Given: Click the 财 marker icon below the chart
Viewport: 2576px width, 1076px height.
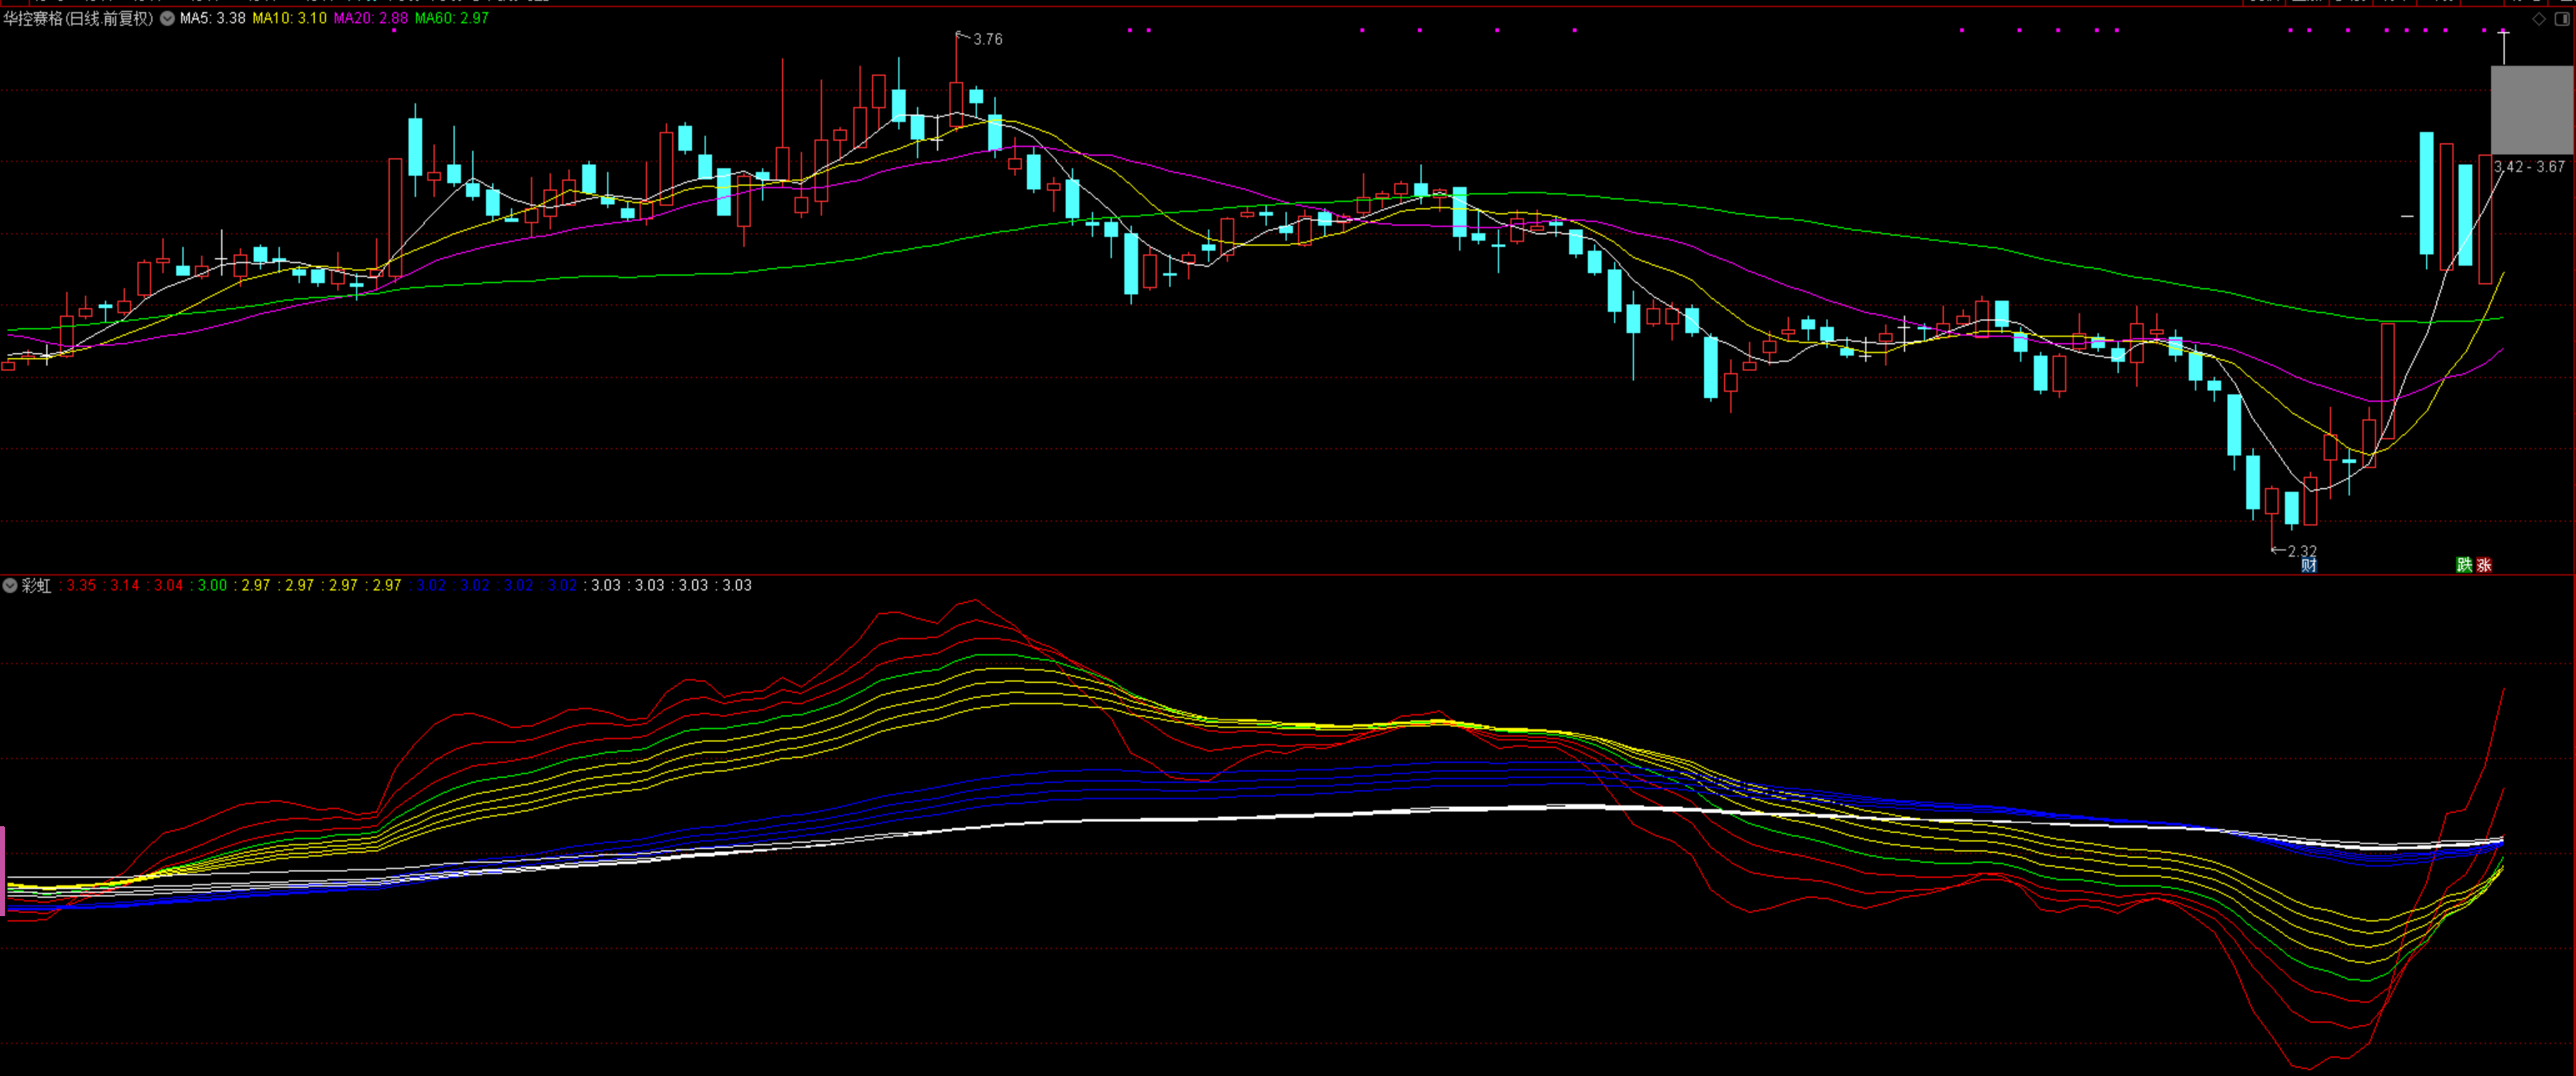Looking at the screenshot, I should tap(2309, 565).
